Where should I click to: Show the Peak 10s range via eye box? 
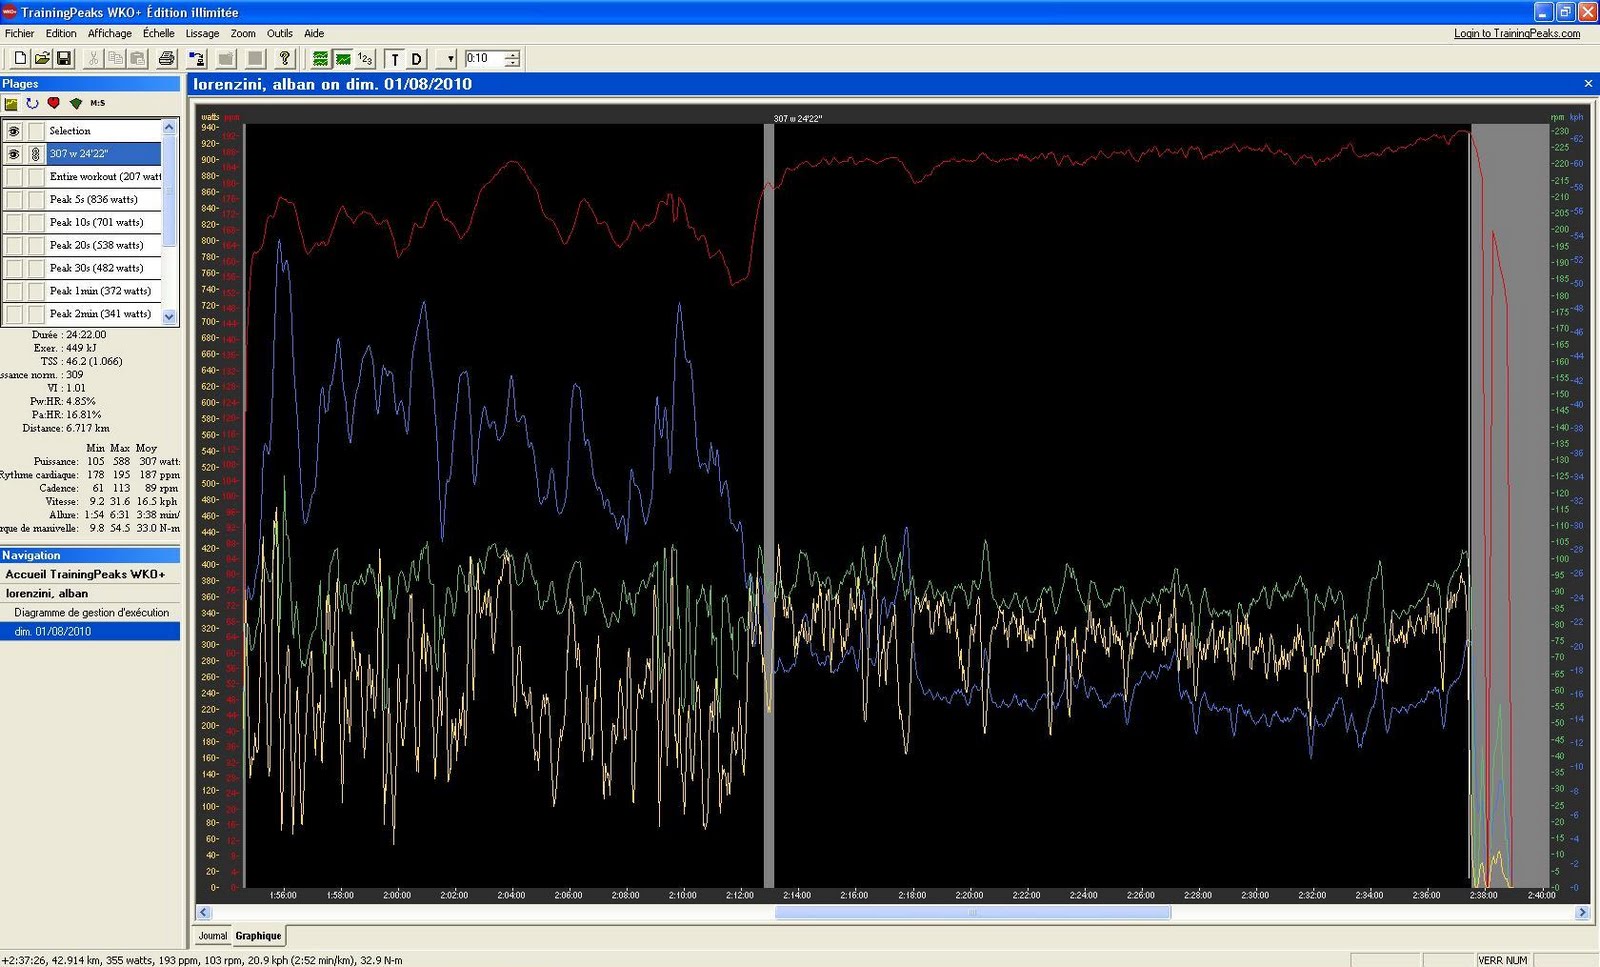(14, 223)
